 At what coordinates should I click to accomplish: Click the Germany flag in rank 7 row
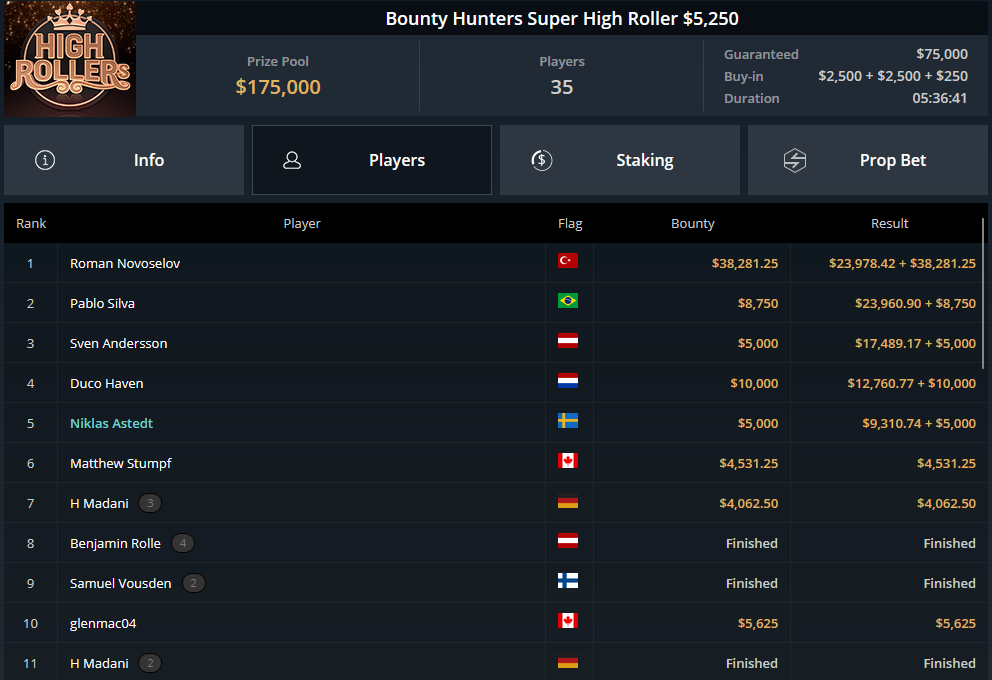(x=567, y=501)
